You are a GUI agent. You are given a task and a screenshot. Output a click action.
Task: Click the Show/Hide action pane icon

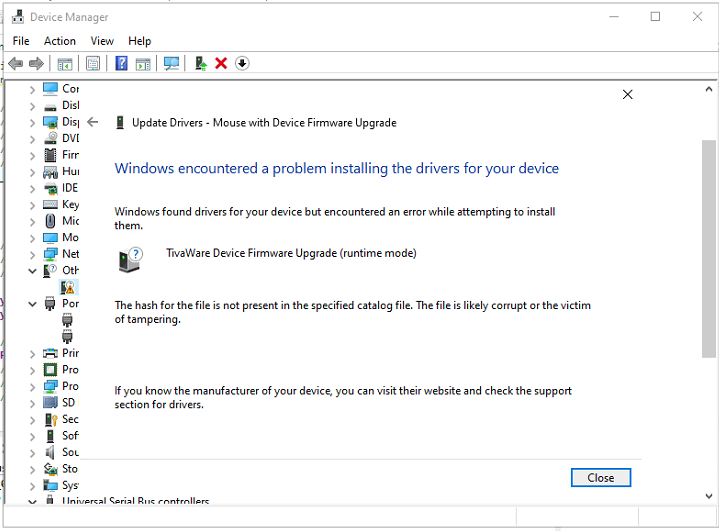[x=143, y=64]
